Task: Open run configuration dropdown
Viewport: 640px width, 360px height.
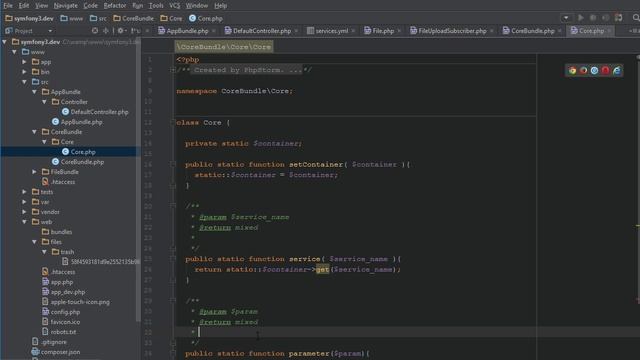Action: pyautogui.click(x=566, y=18)
